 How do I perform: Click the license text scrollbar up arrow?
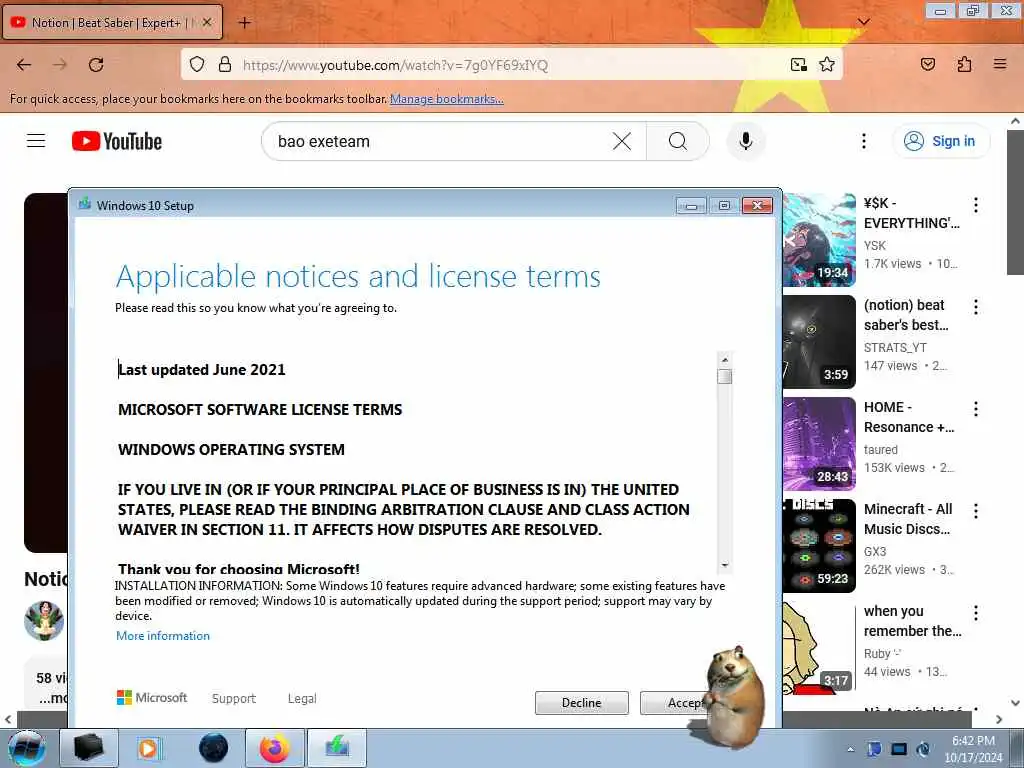click(x=724, y=360)
